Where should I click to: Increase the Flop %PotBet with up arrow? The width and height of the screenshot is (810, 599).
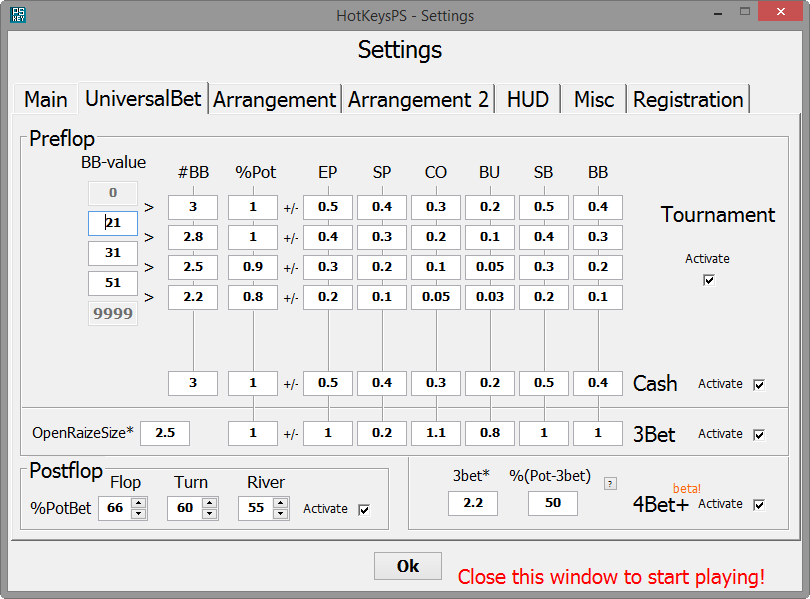(x=138, y=502)
